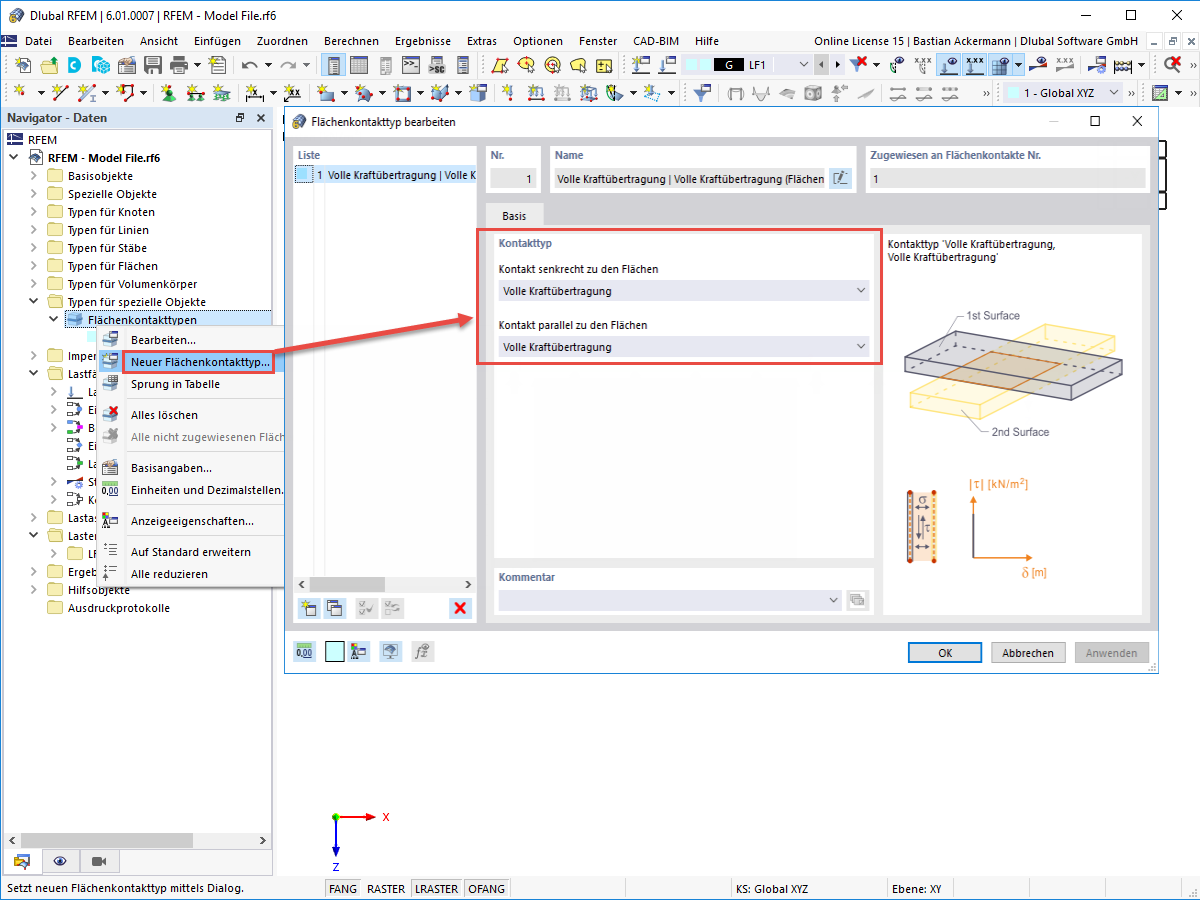The image size is (1200, 900).
Task: Open the Datei menu
Action: point(38,41)
